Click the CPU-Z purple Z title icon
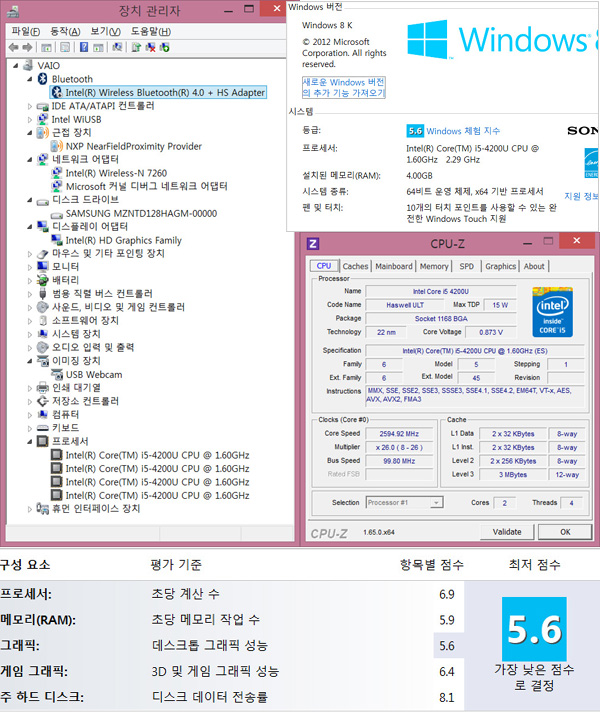 313,244
